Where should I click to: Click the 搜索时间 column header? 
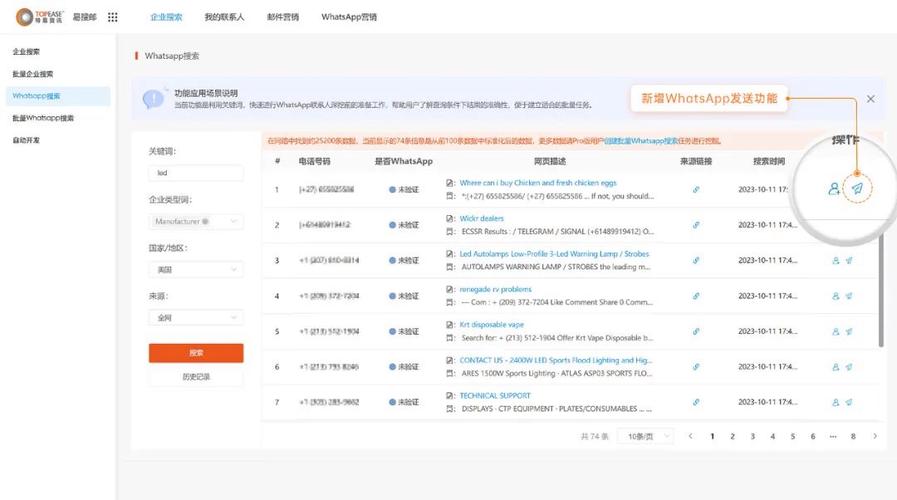point(769,161)
